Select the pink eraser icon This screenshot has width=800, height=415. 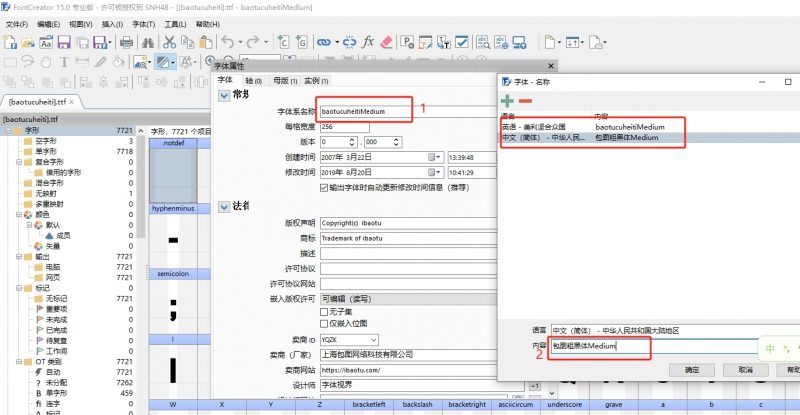[x=386, y=42]
